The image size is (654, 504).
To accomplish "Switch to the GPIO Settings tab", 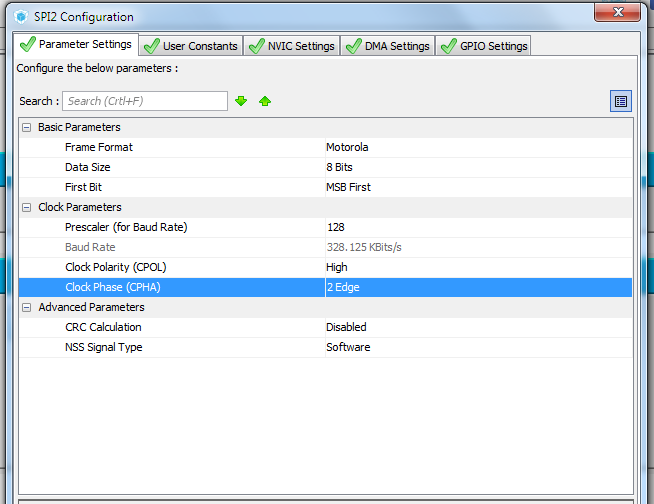I will point(483,46).
